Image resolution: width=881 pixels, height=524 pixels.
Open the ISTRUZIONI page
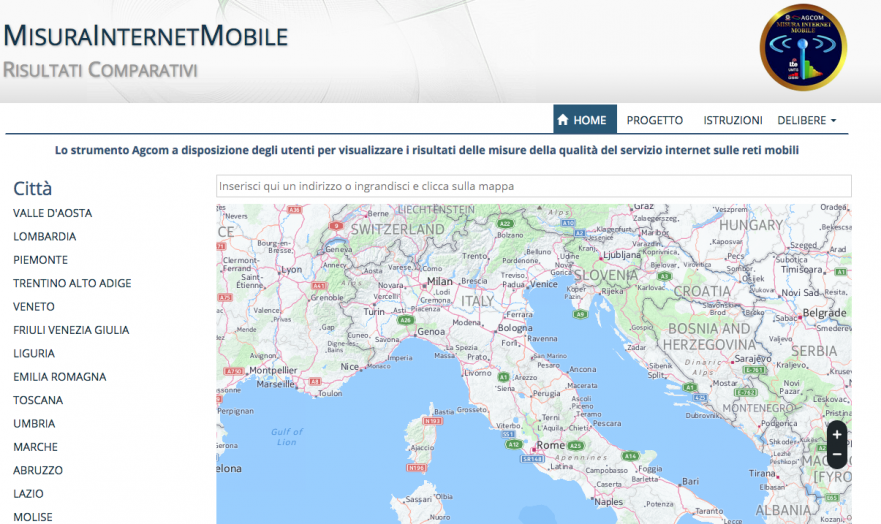pos(733,120)
